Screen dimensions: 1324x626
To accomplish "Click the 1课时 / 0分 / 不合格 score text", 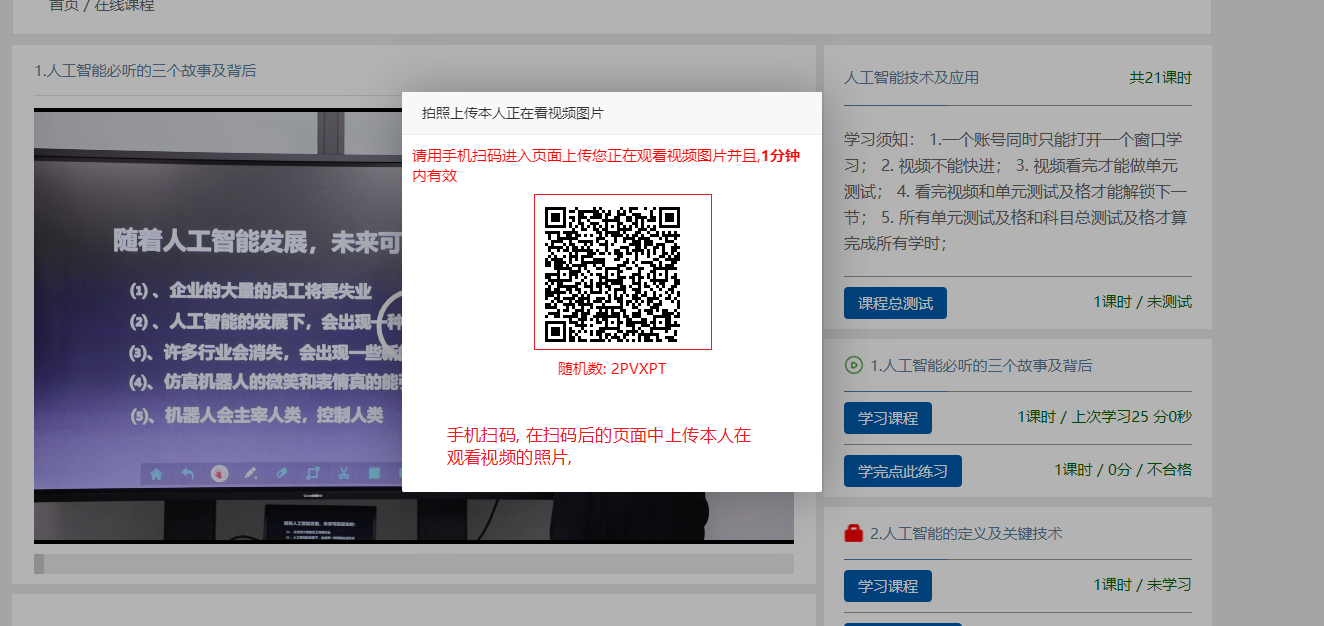I will click(x=1123, y=470).
